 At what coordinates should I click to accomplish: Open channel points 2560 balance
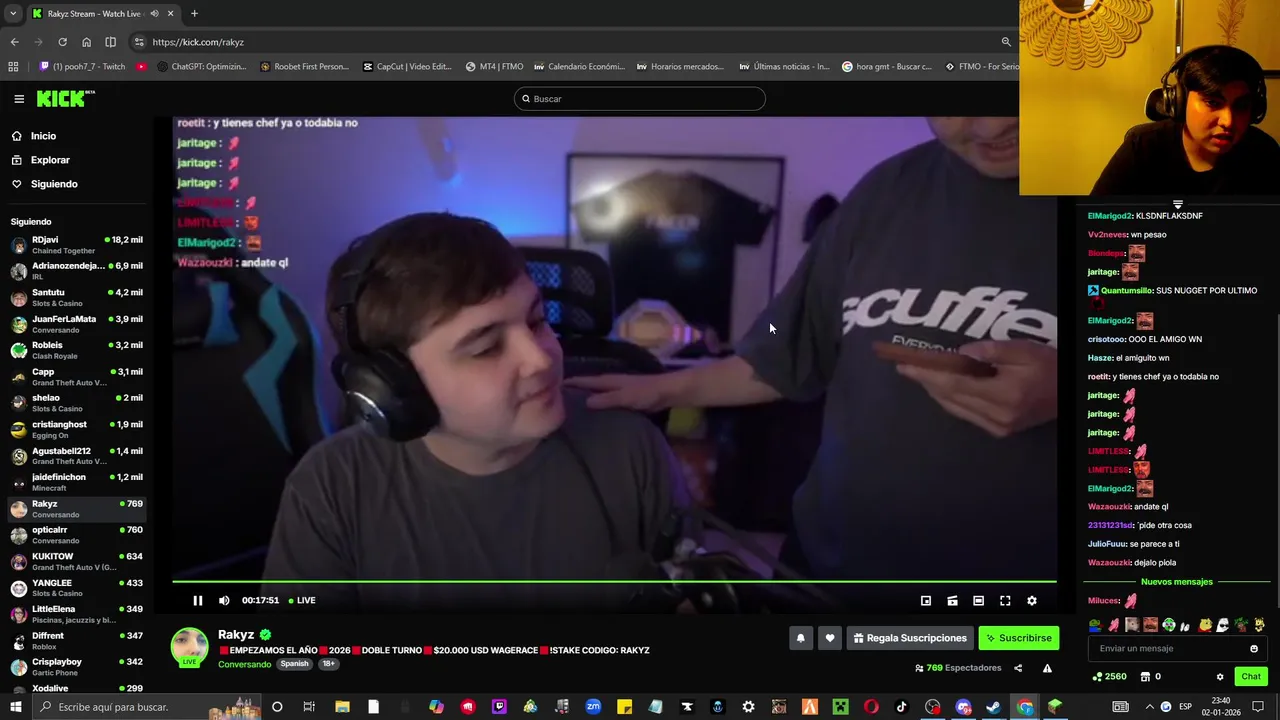[x=1109, y=677]
